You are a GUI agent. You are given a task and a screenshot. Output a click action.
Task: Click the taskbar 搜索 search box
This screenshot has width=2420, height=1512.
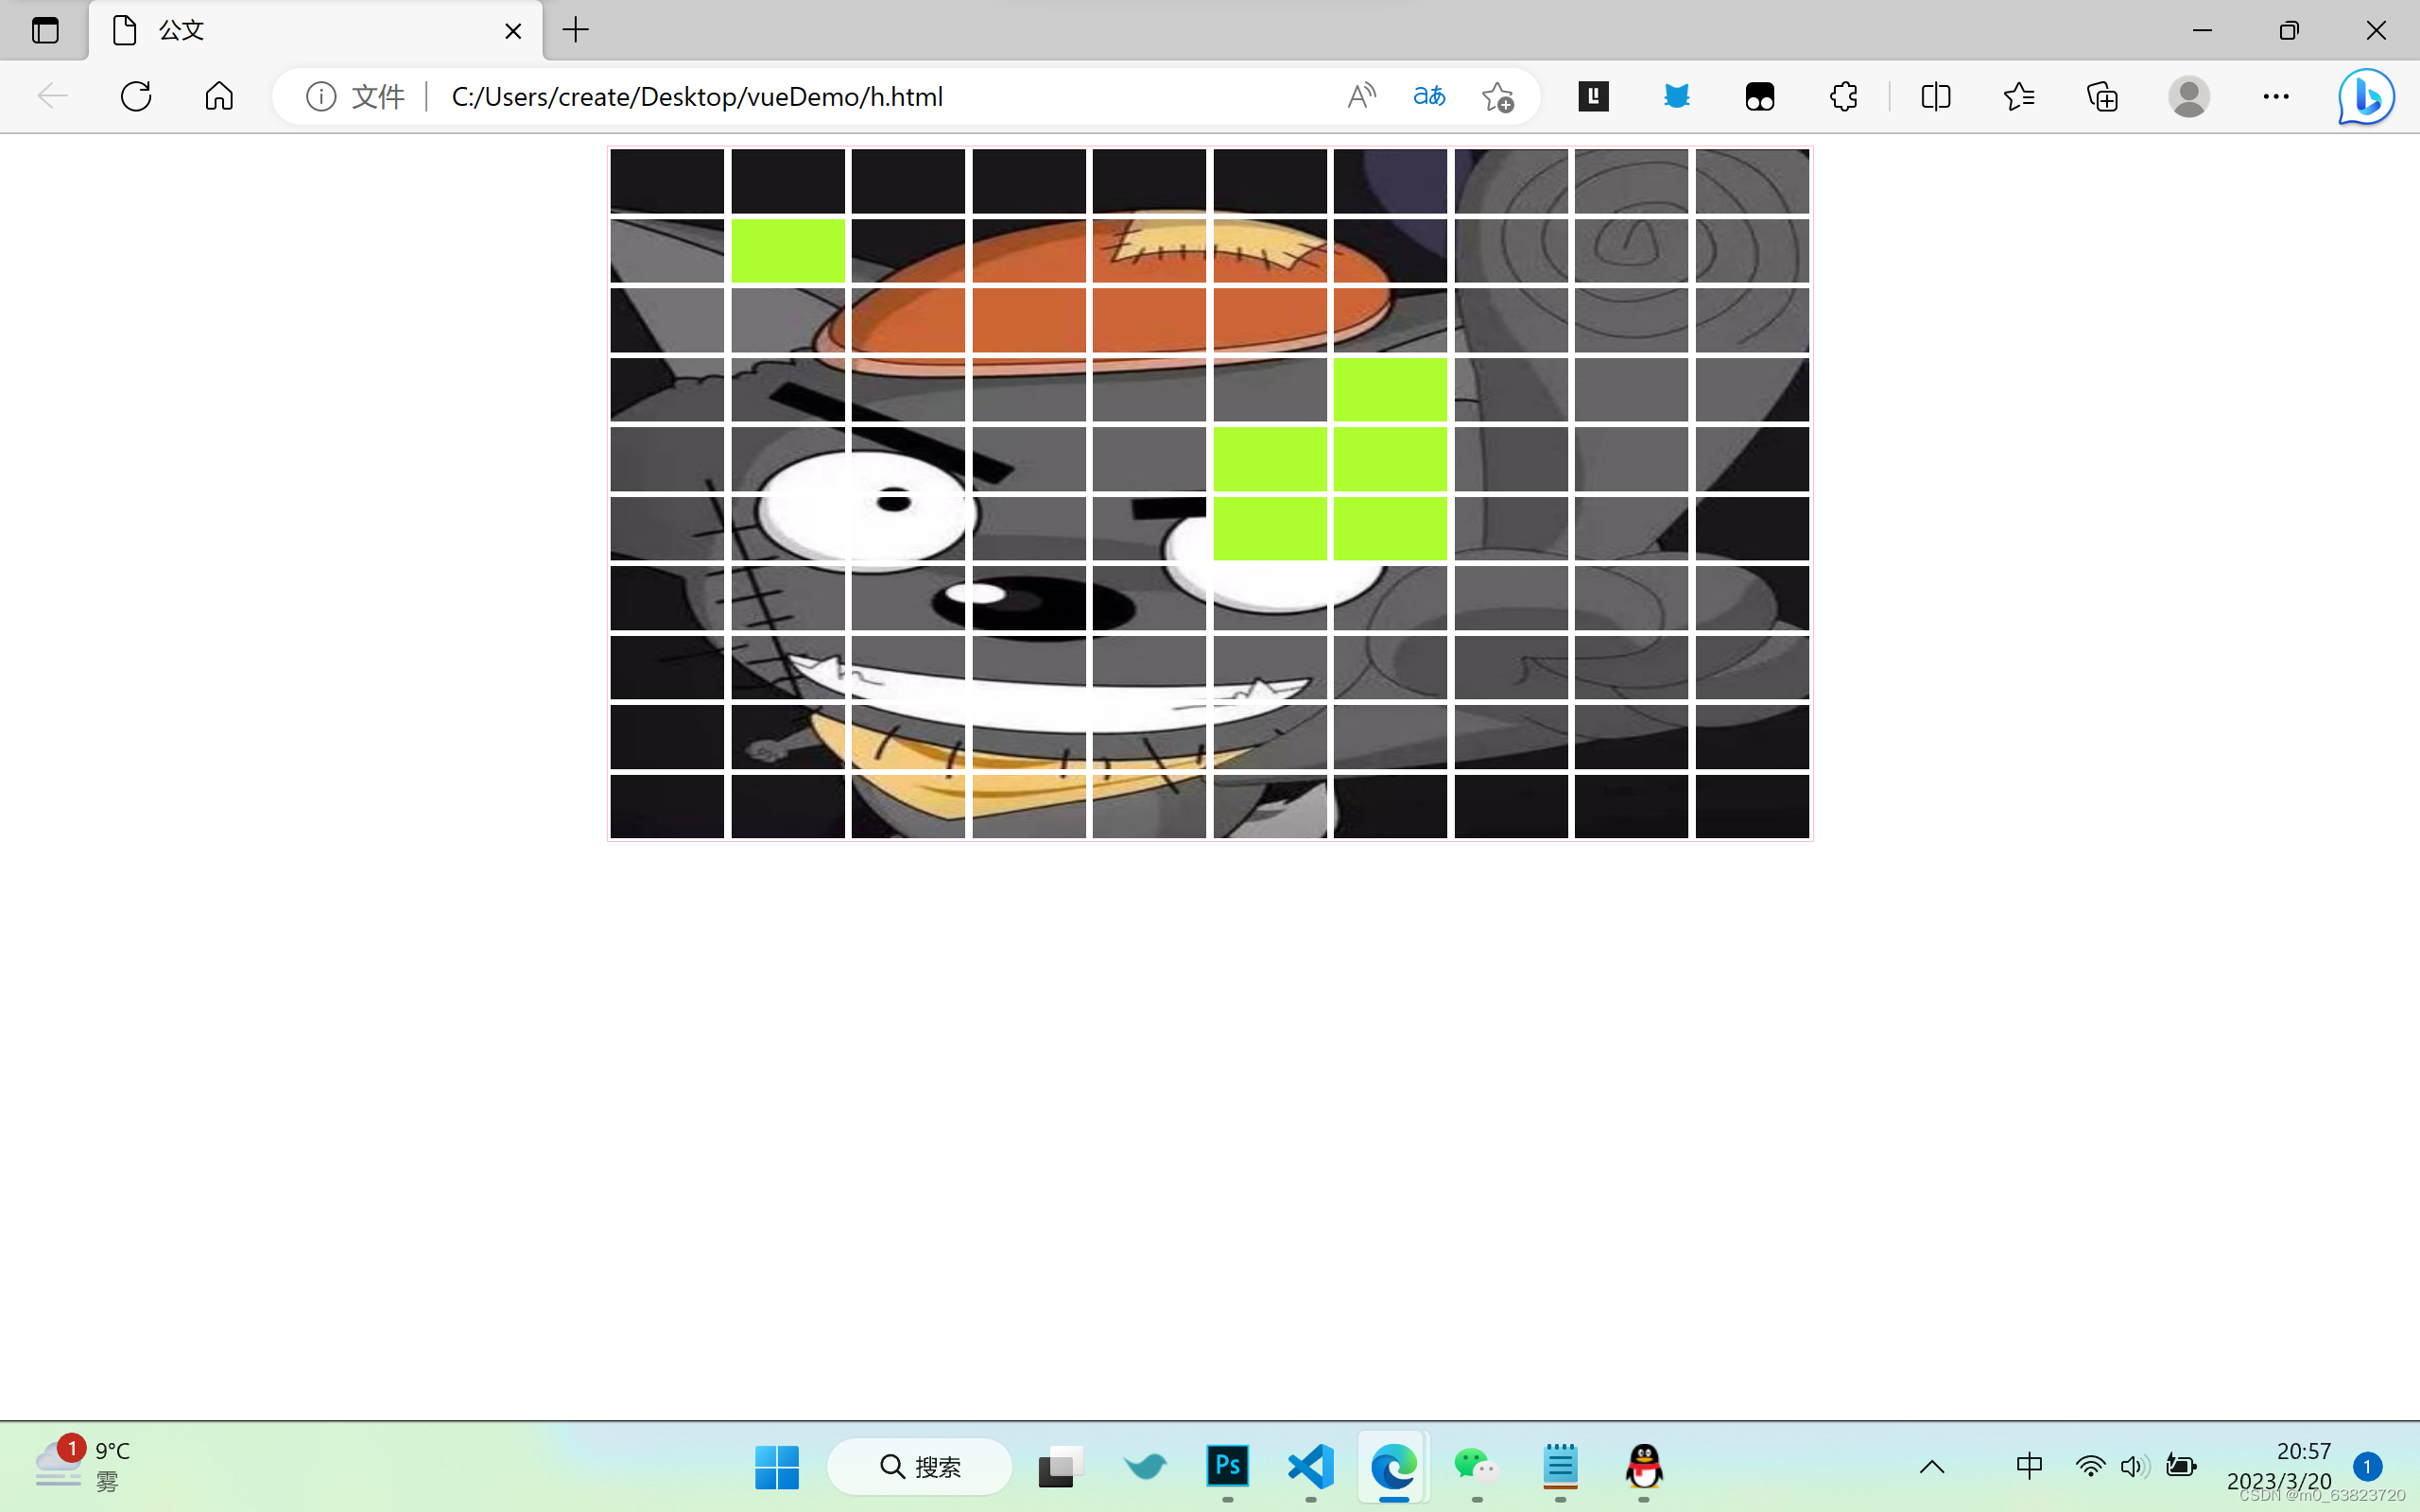tap(920, 1467)
